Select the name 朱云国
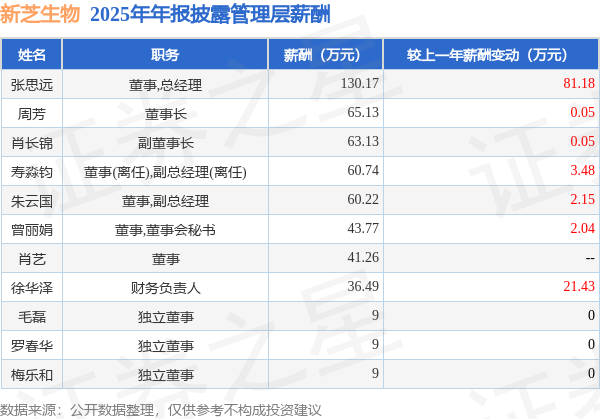The image size is (600, 419). tap(32, 201)
